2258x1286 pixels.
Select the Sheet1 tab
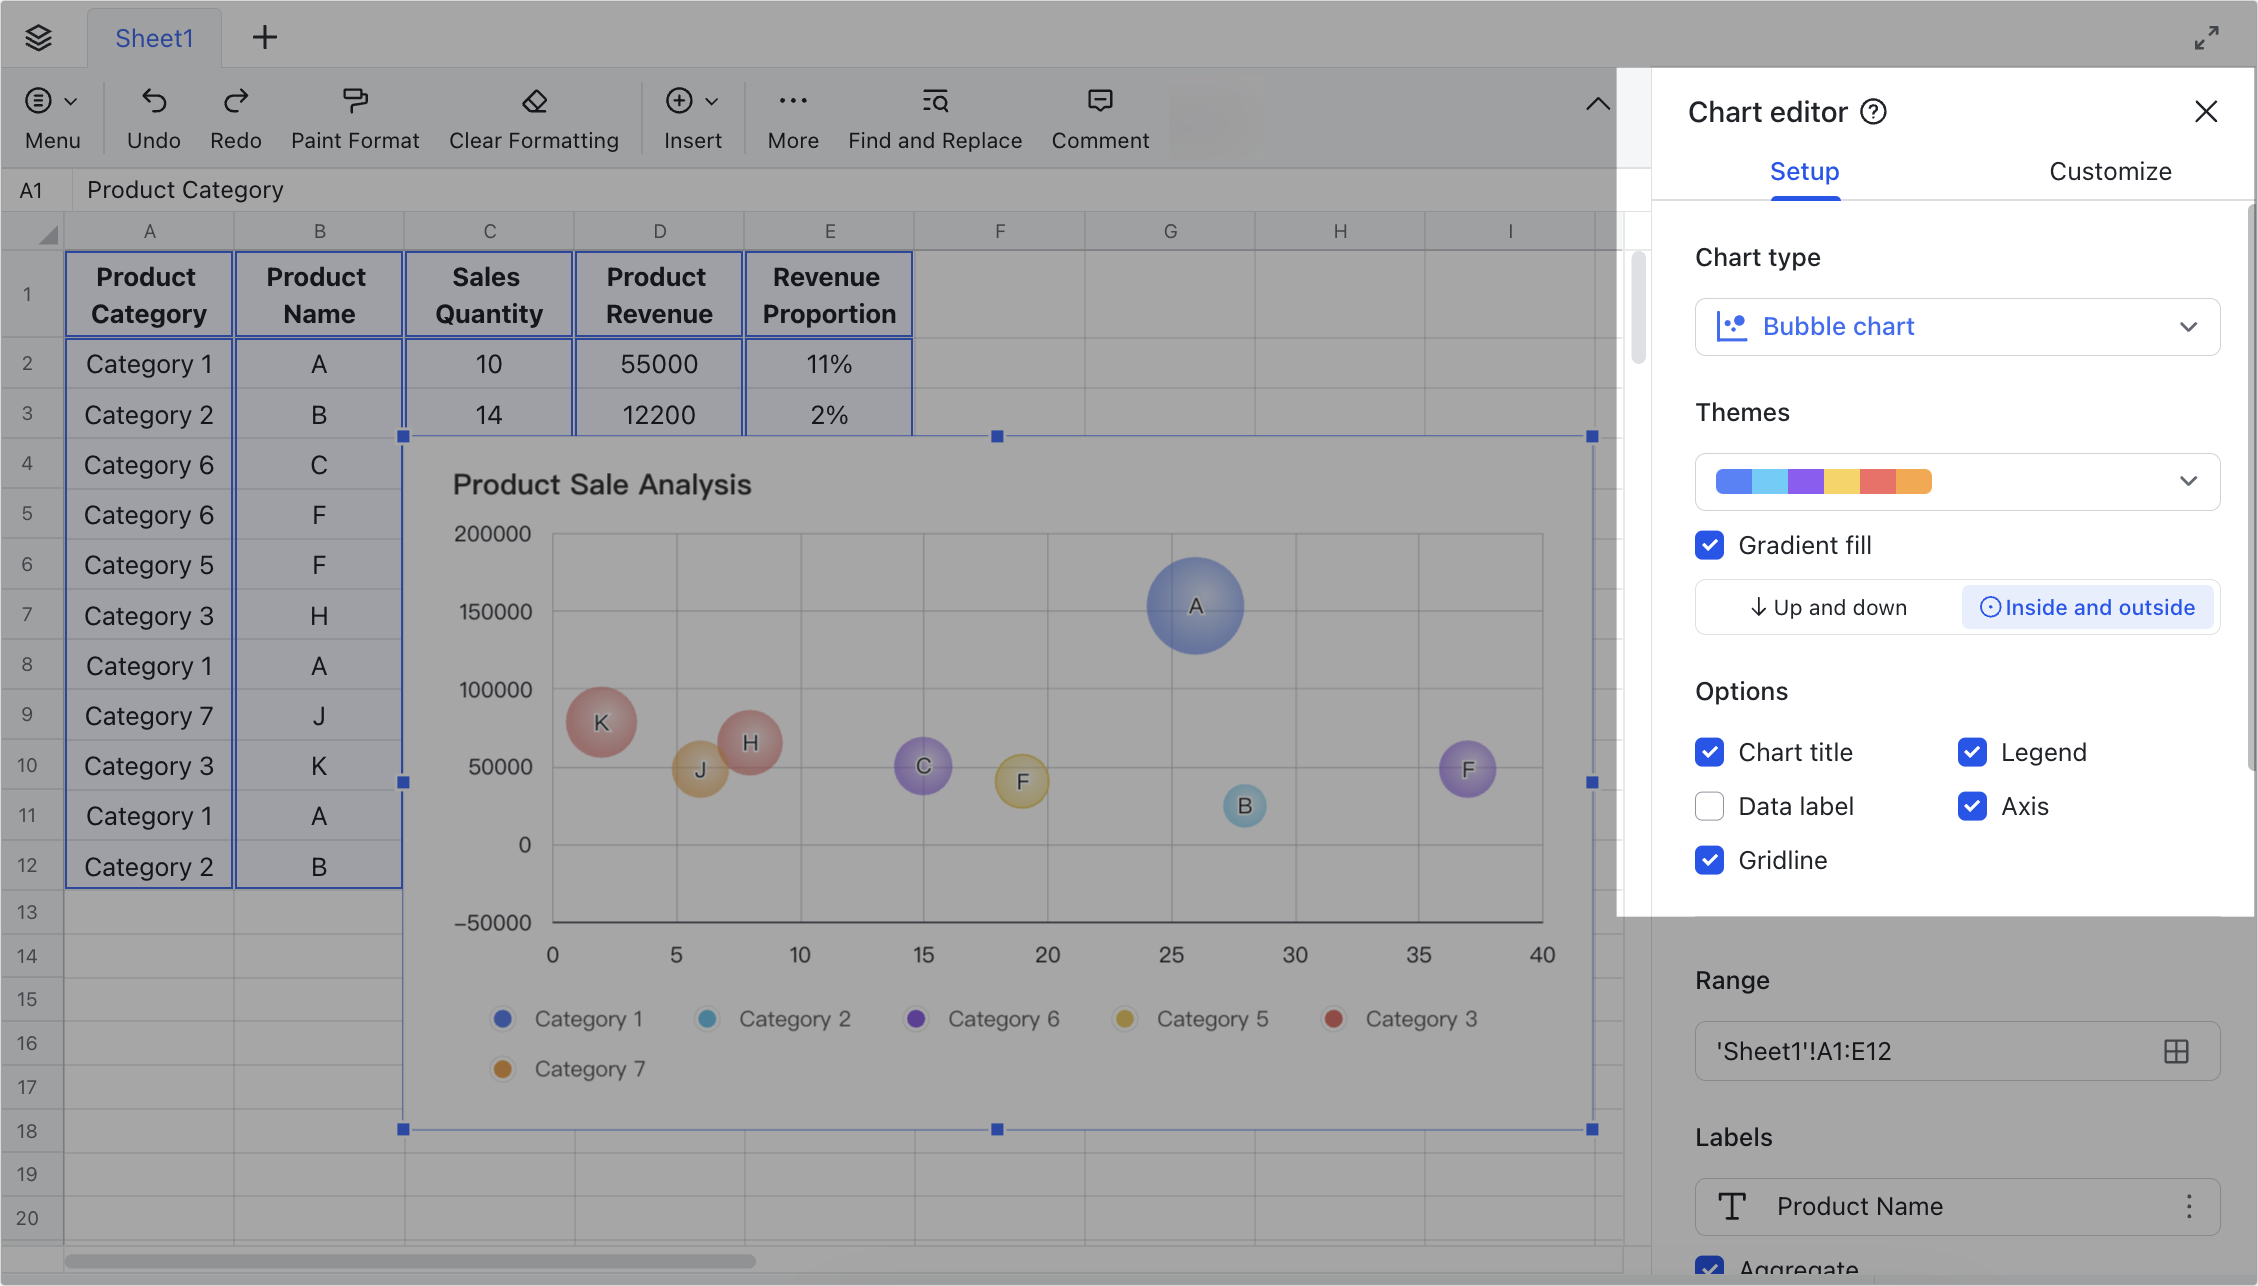tap(154, 37)
